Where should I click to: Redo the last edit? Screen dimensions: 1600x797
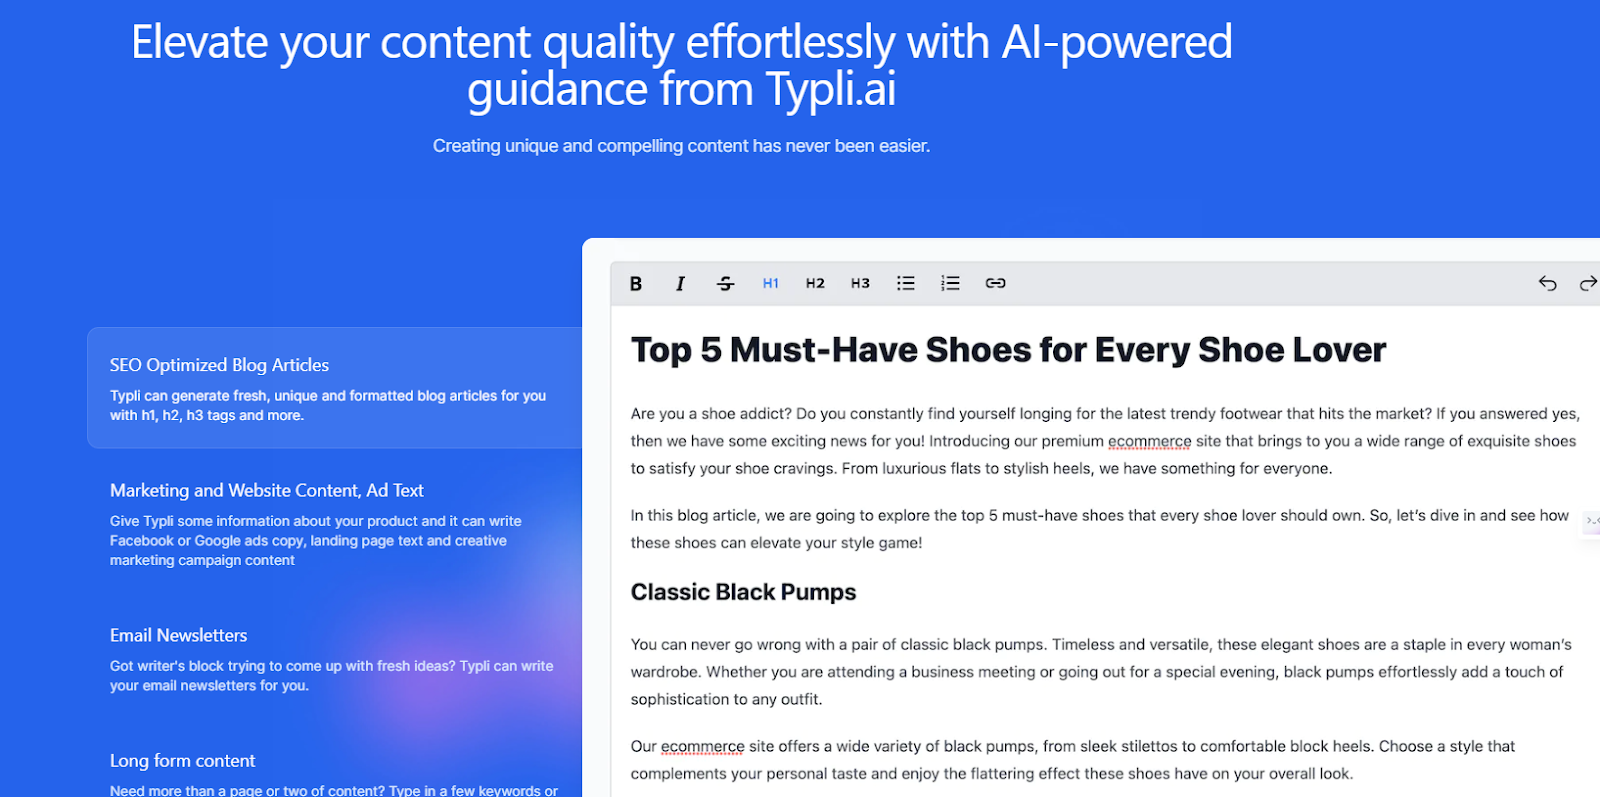(x=1588, y=284)
